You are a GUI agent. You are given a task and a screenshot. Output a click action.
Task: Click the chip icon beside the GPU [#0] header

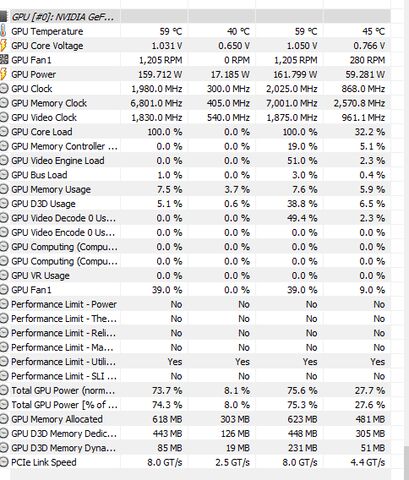point(3,16)
